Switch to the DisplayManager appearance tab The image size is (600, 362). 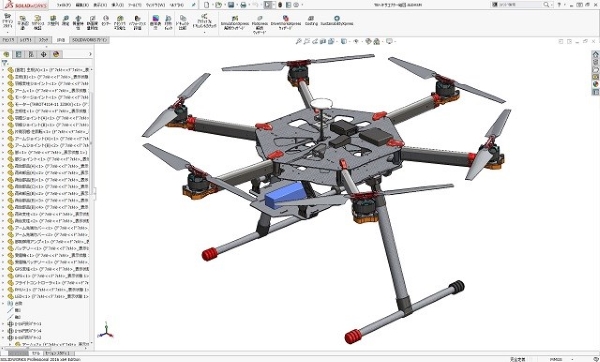(x=56, y=54)
